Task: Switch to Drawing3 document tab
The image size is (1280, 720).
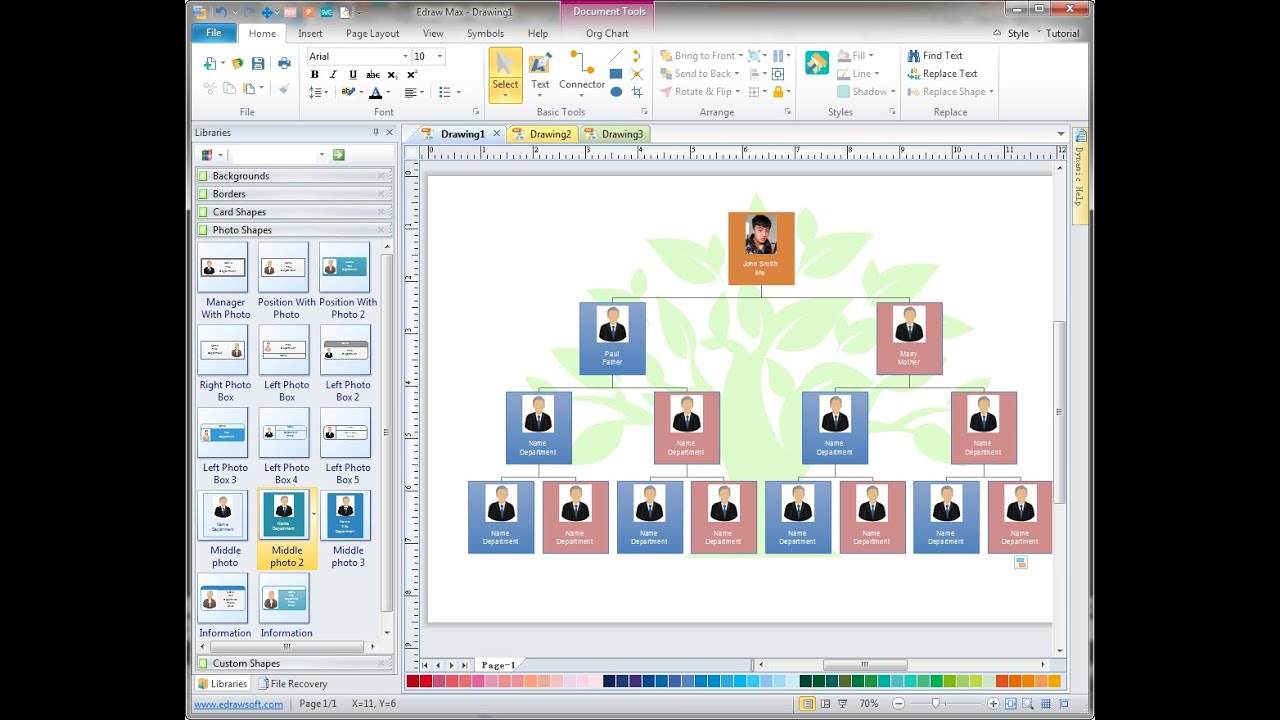Action: (615, 134)
